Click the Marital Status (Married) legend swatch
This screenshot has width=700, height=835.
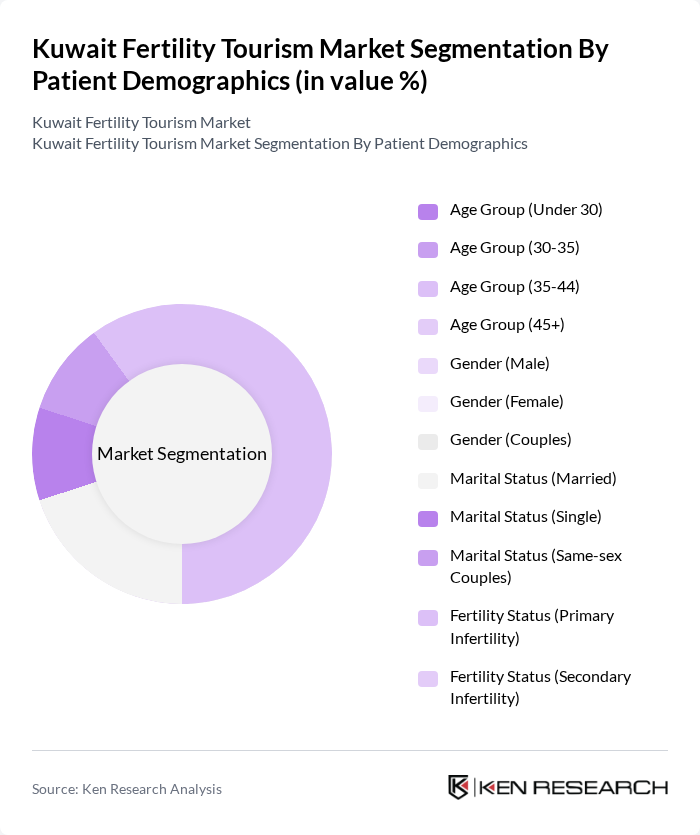(x=428, y=479)
